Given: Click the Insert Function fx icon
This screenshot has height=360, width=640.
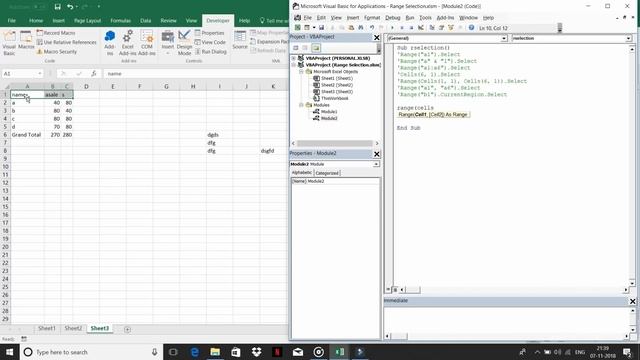Looking at the screenshot, I should point(93,73).
